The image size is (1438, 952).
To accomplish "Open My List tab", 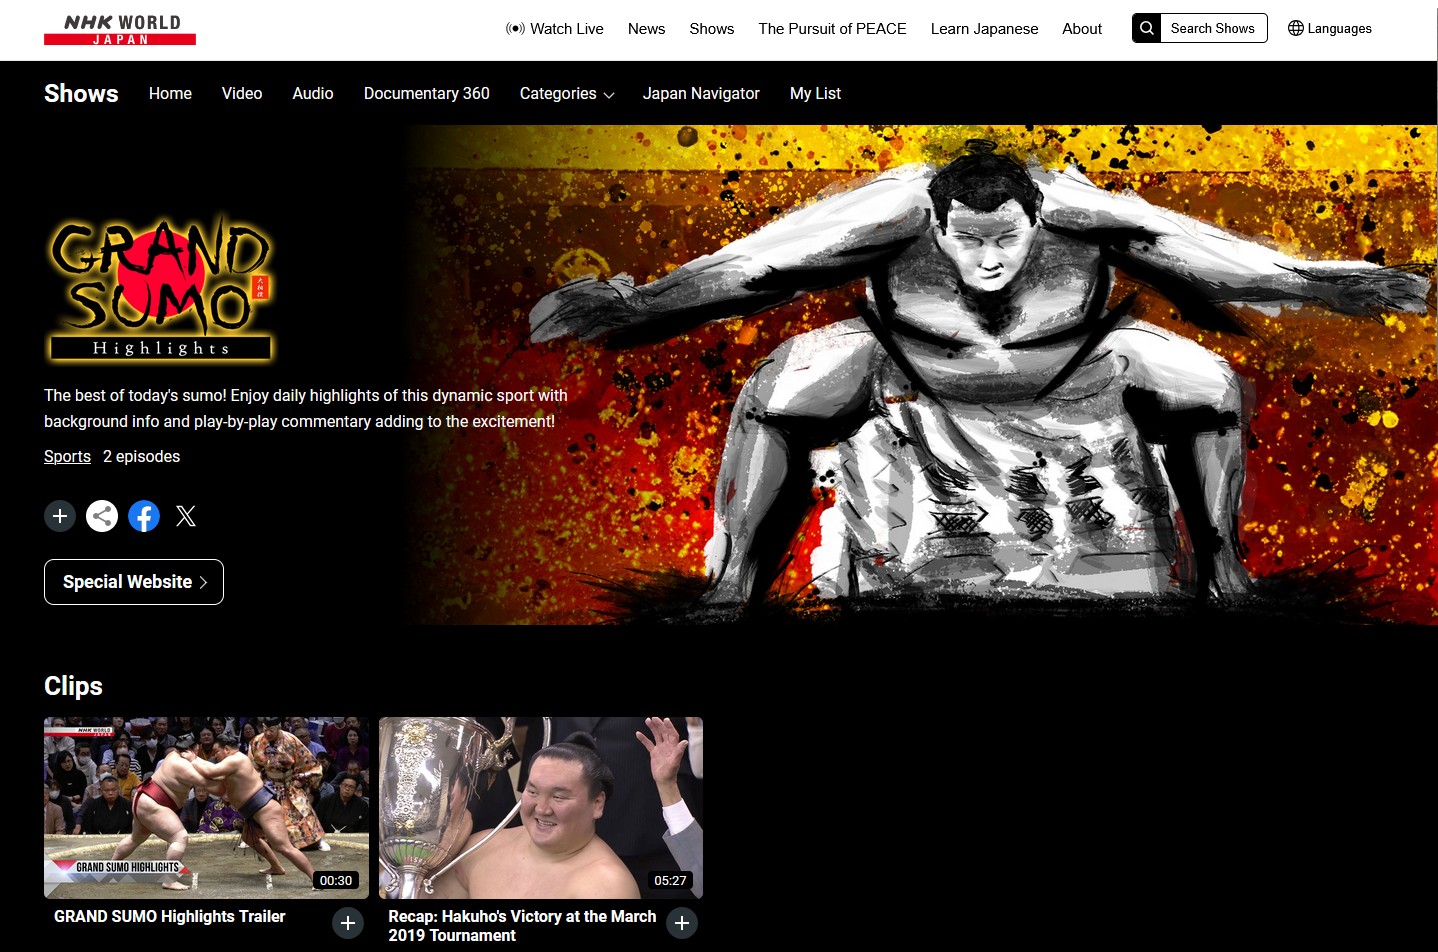I will coord(815,93).
